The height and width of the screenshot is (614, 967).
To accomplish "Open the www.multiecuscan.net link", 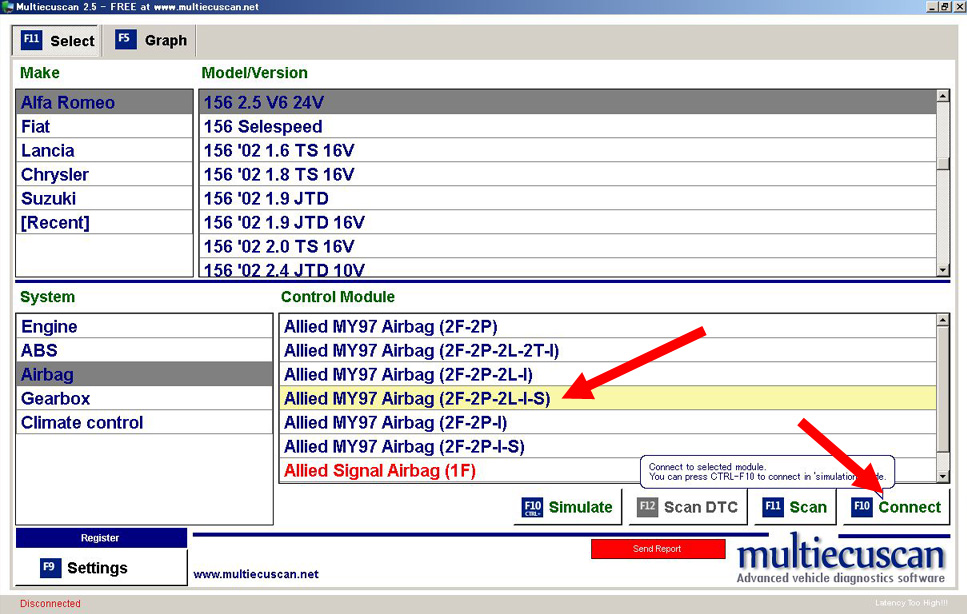I will click(x=256, y=575).
